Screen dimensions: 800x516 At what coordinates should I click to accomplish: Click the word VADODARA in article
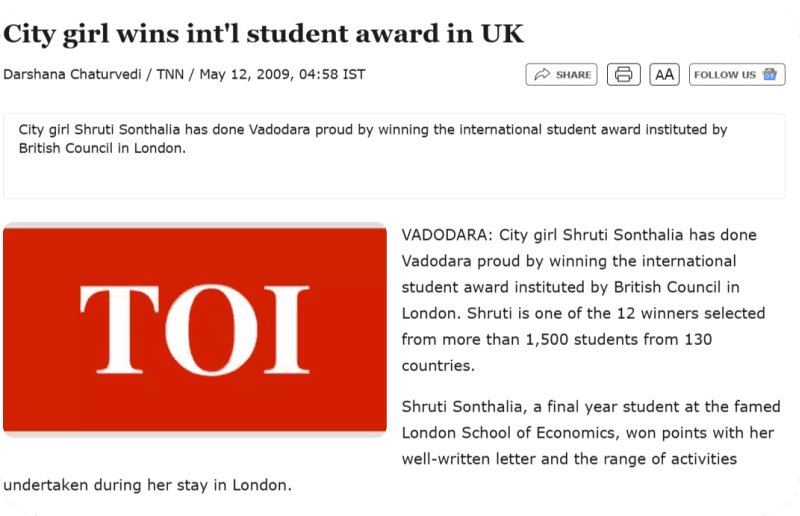(447, 235)
